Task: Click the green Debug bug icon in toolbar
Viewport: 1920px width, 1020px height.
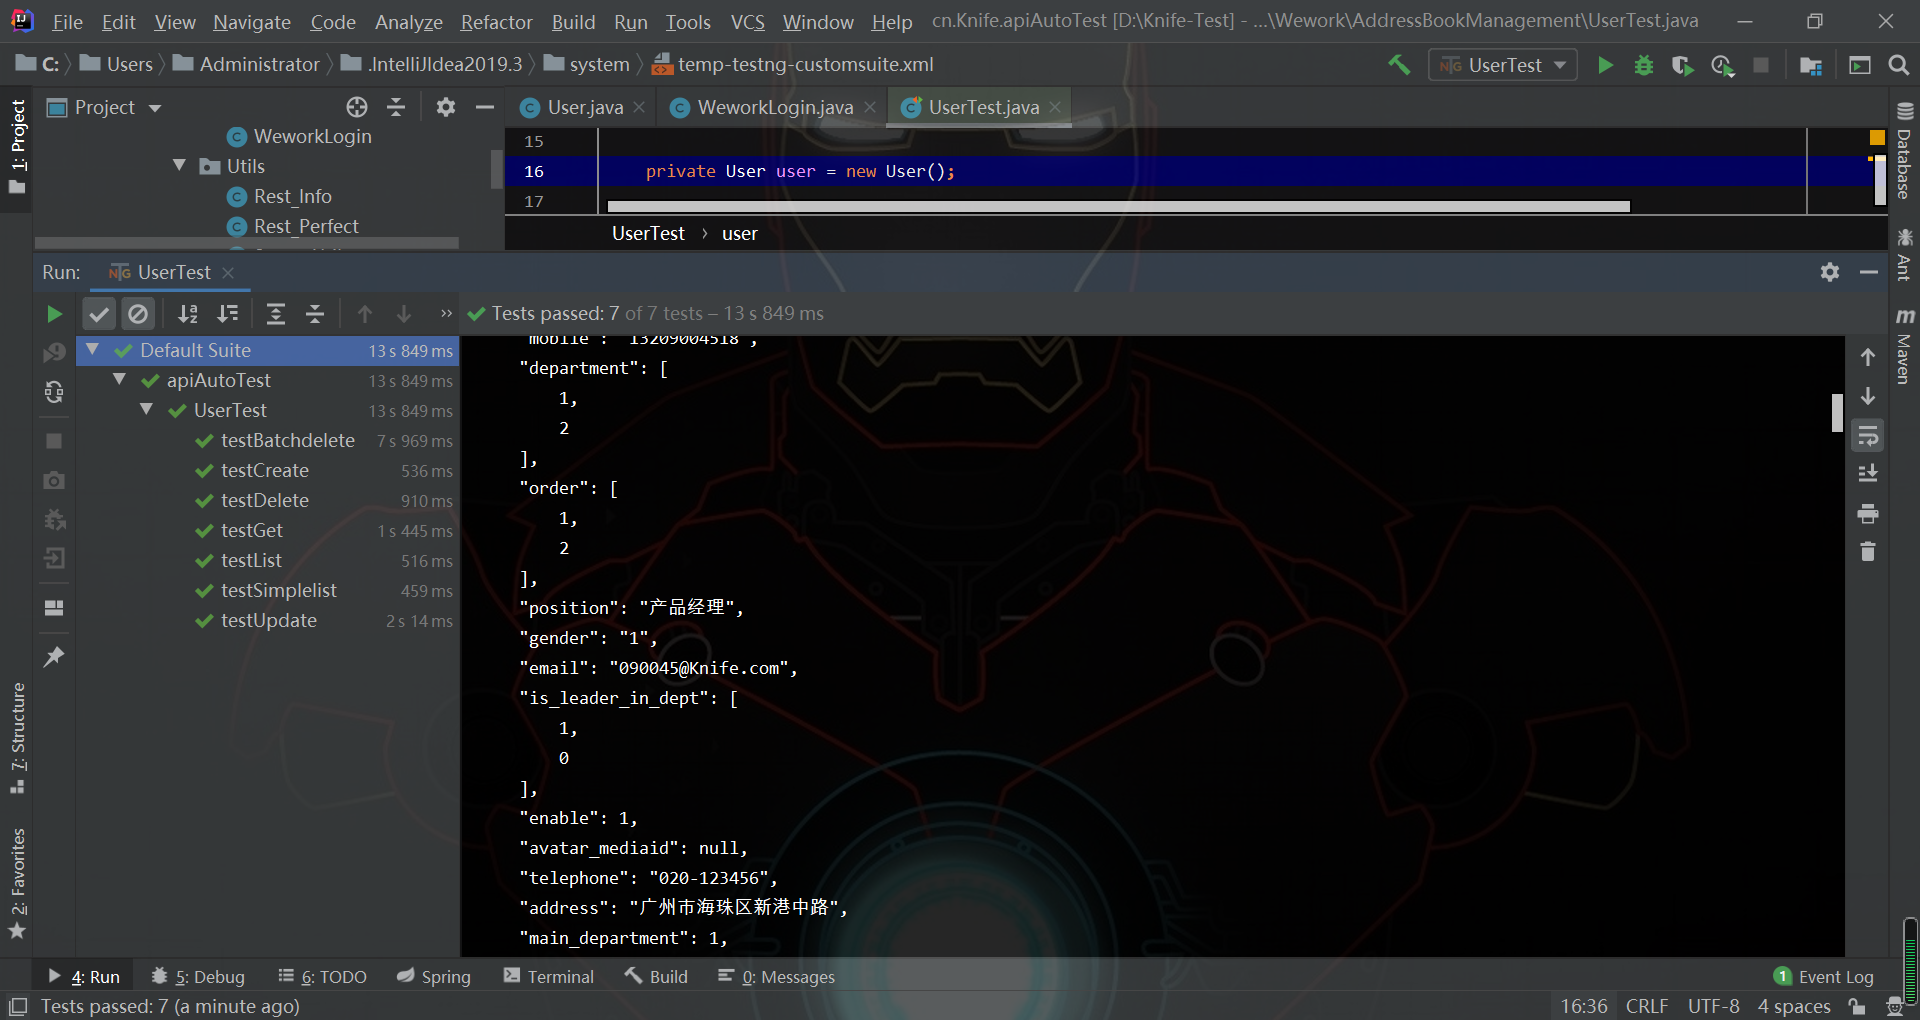Action: point(1643,65)
